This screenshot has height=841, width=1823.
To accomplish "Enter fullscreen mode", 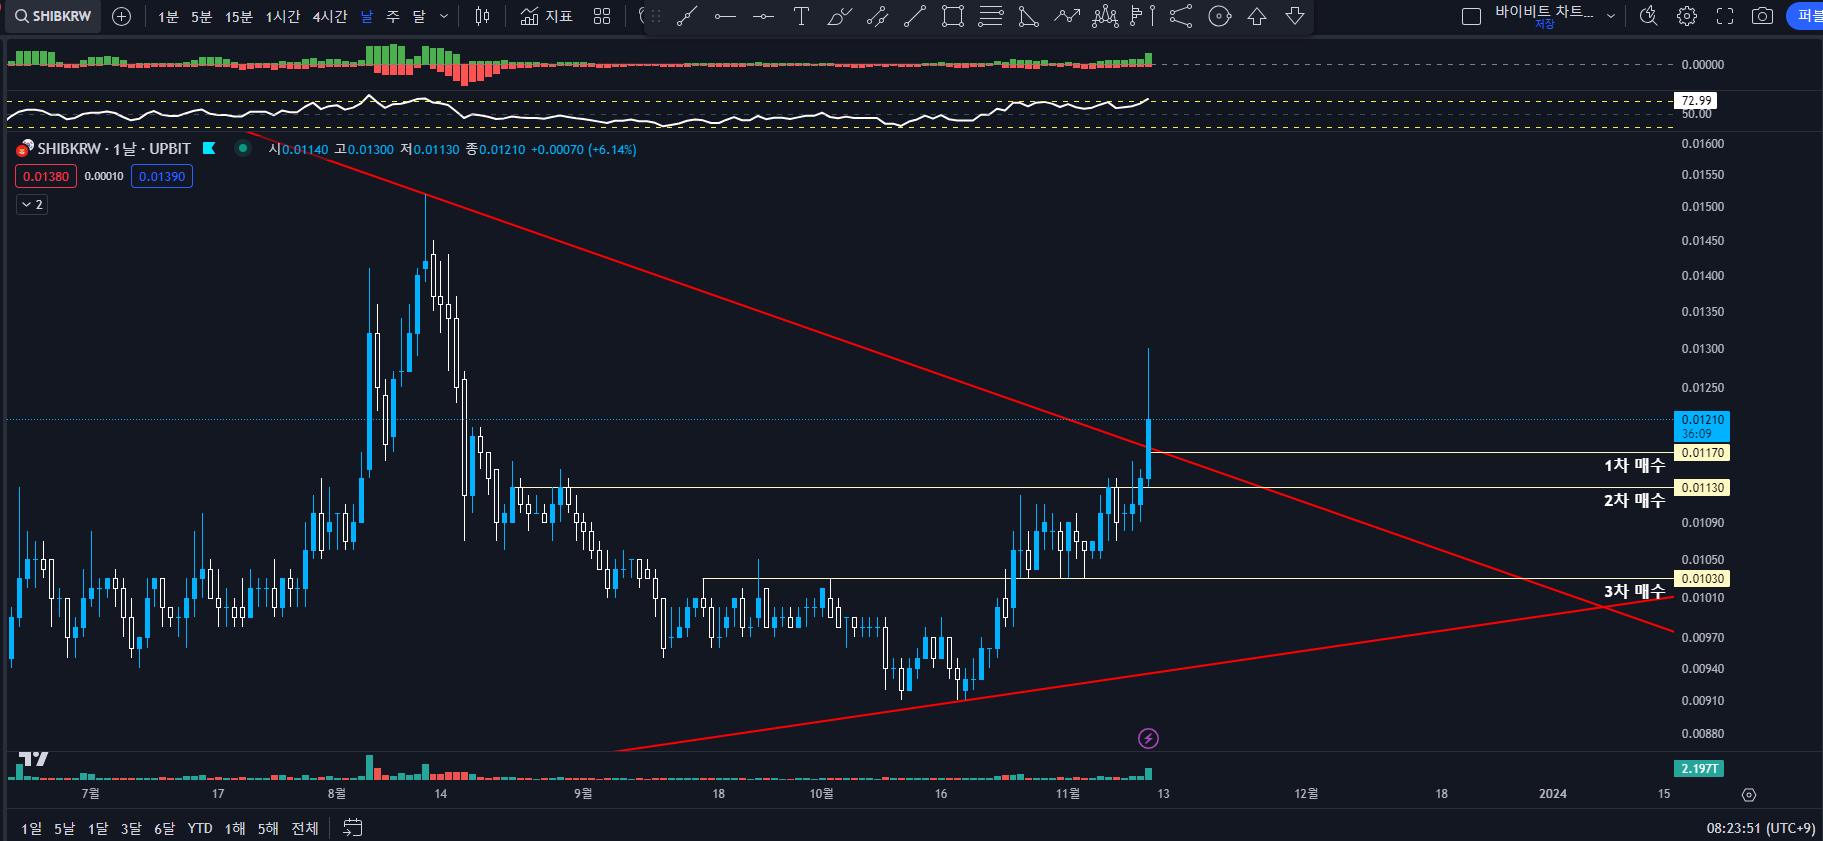I will [x=1725, y=16].
